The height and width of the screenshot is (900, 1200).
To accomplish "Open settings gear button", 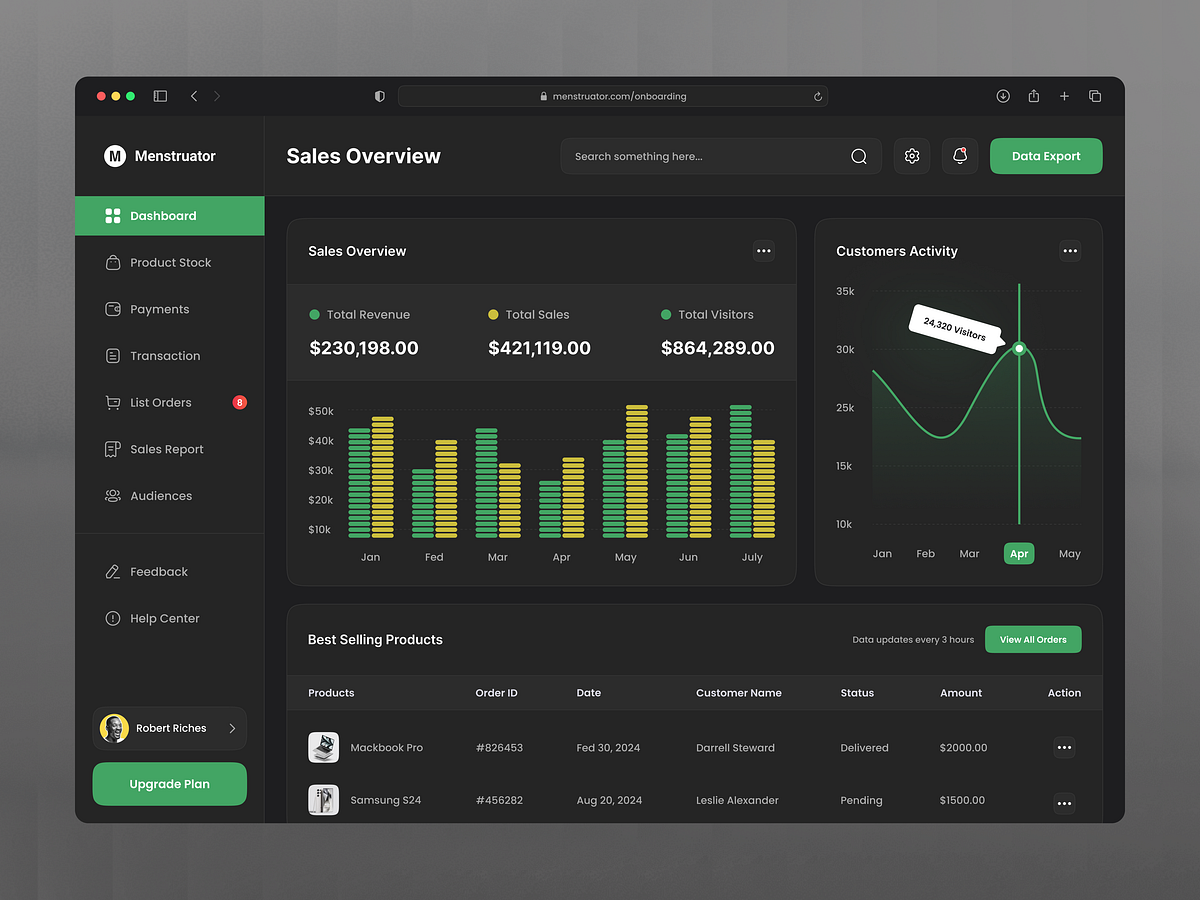I will (x=912, y=156).
